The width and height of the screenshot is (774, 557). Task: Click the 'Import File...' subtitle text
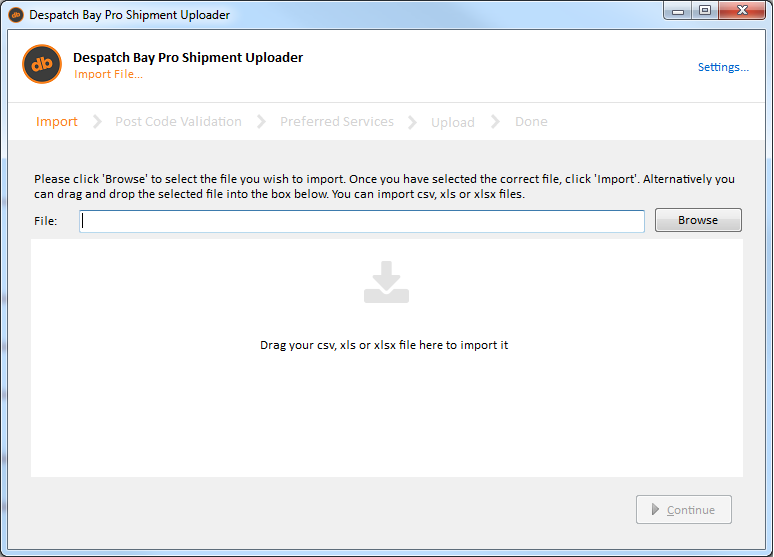pos(108,74)
